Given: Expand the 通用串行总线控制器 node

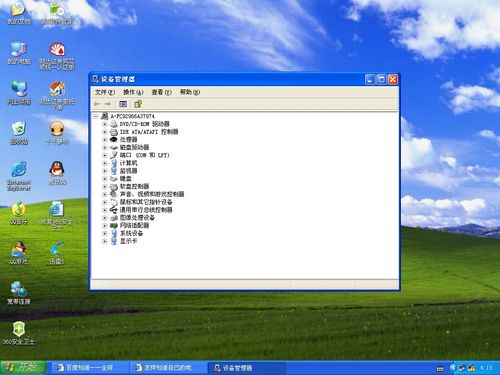Looking at the screenshot, I should [104, 210].
